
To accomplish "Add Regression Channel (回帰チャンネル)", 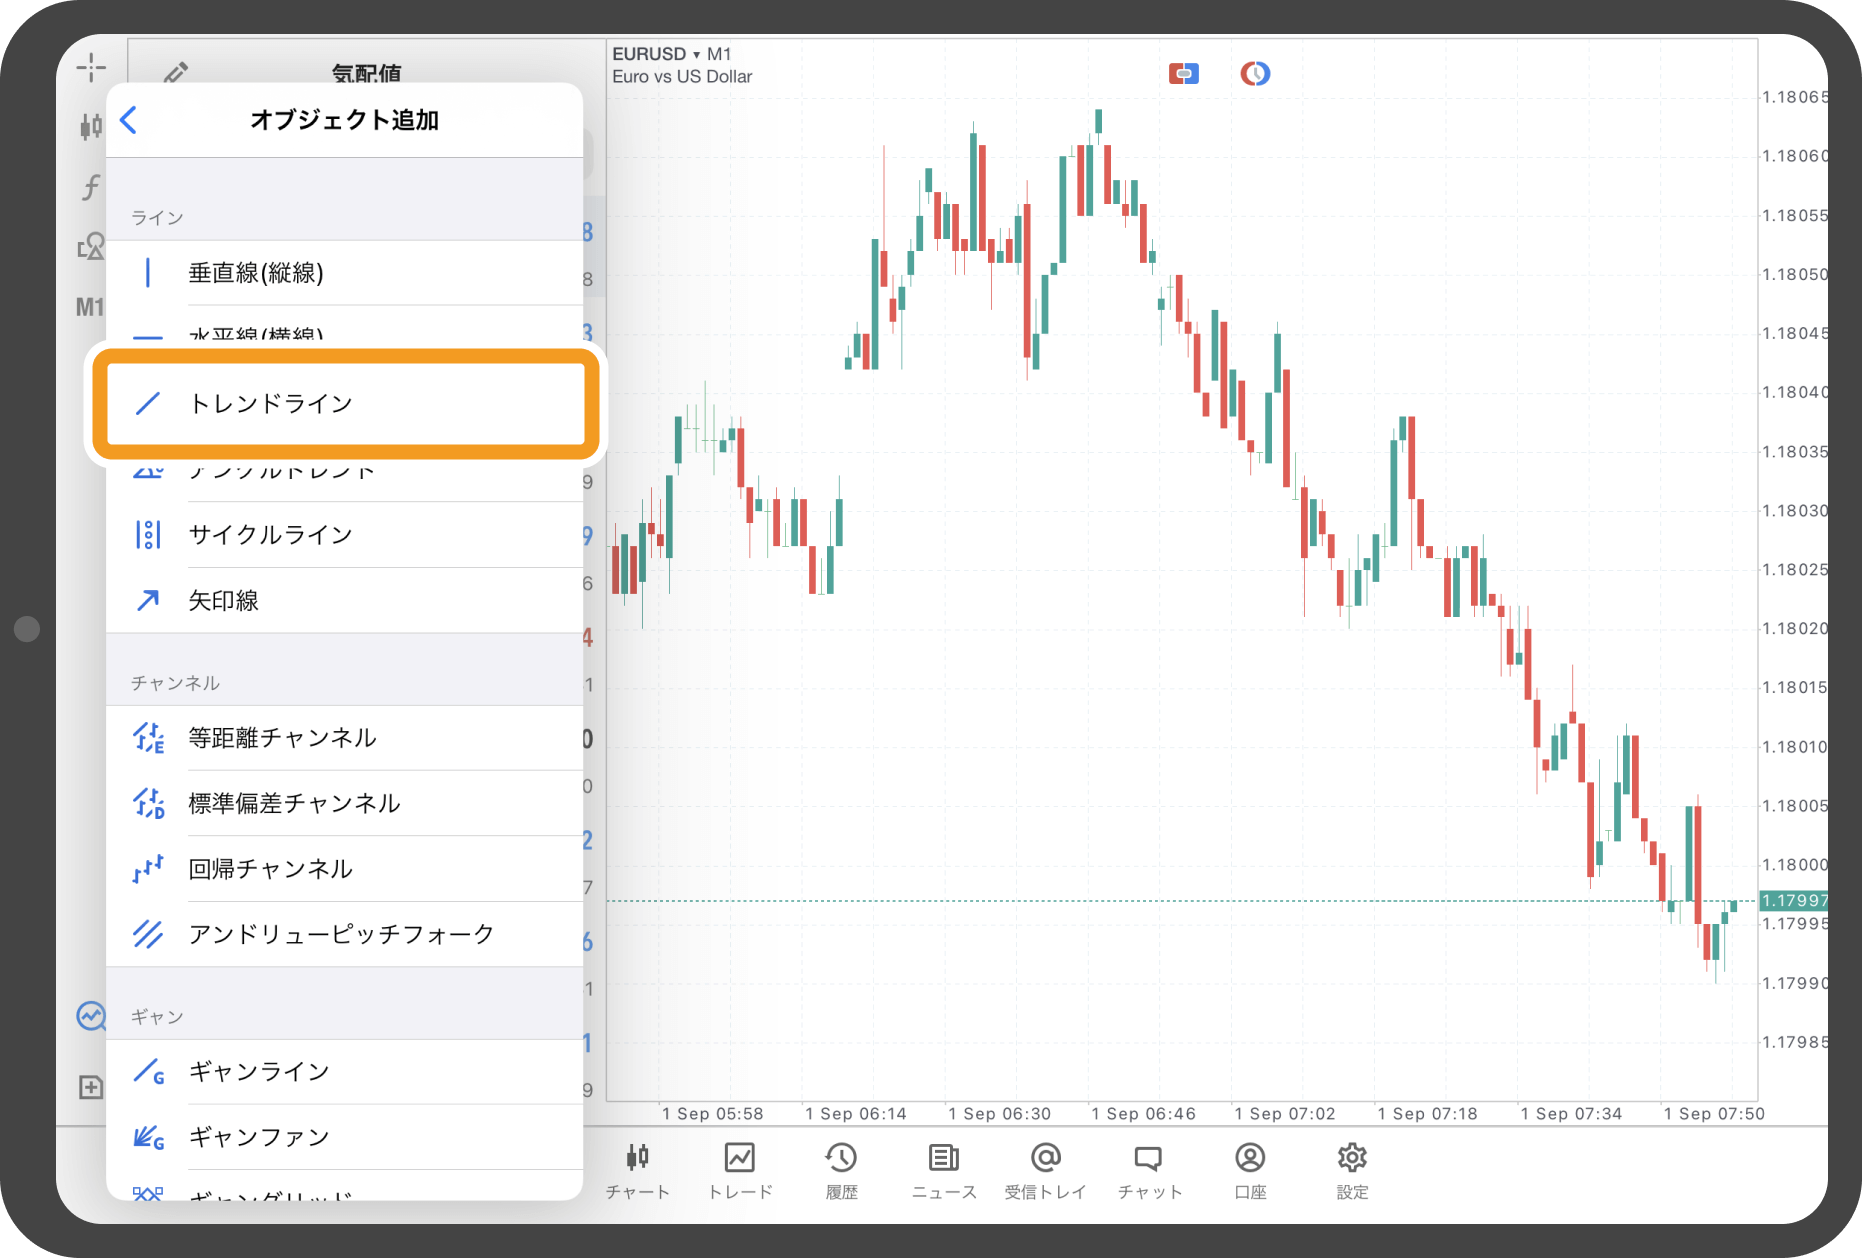I will 344,869.
